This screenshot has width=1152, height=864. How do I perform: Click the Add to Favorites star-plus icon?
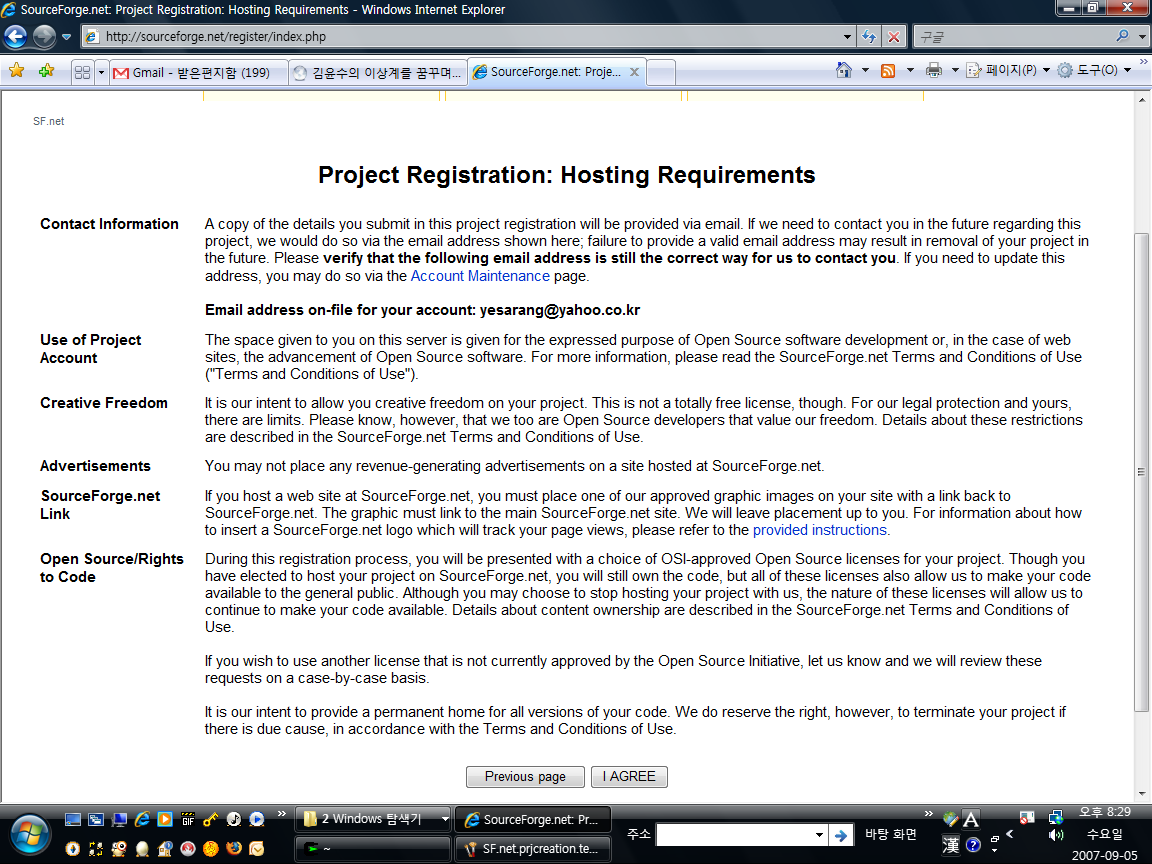point(46,71)
